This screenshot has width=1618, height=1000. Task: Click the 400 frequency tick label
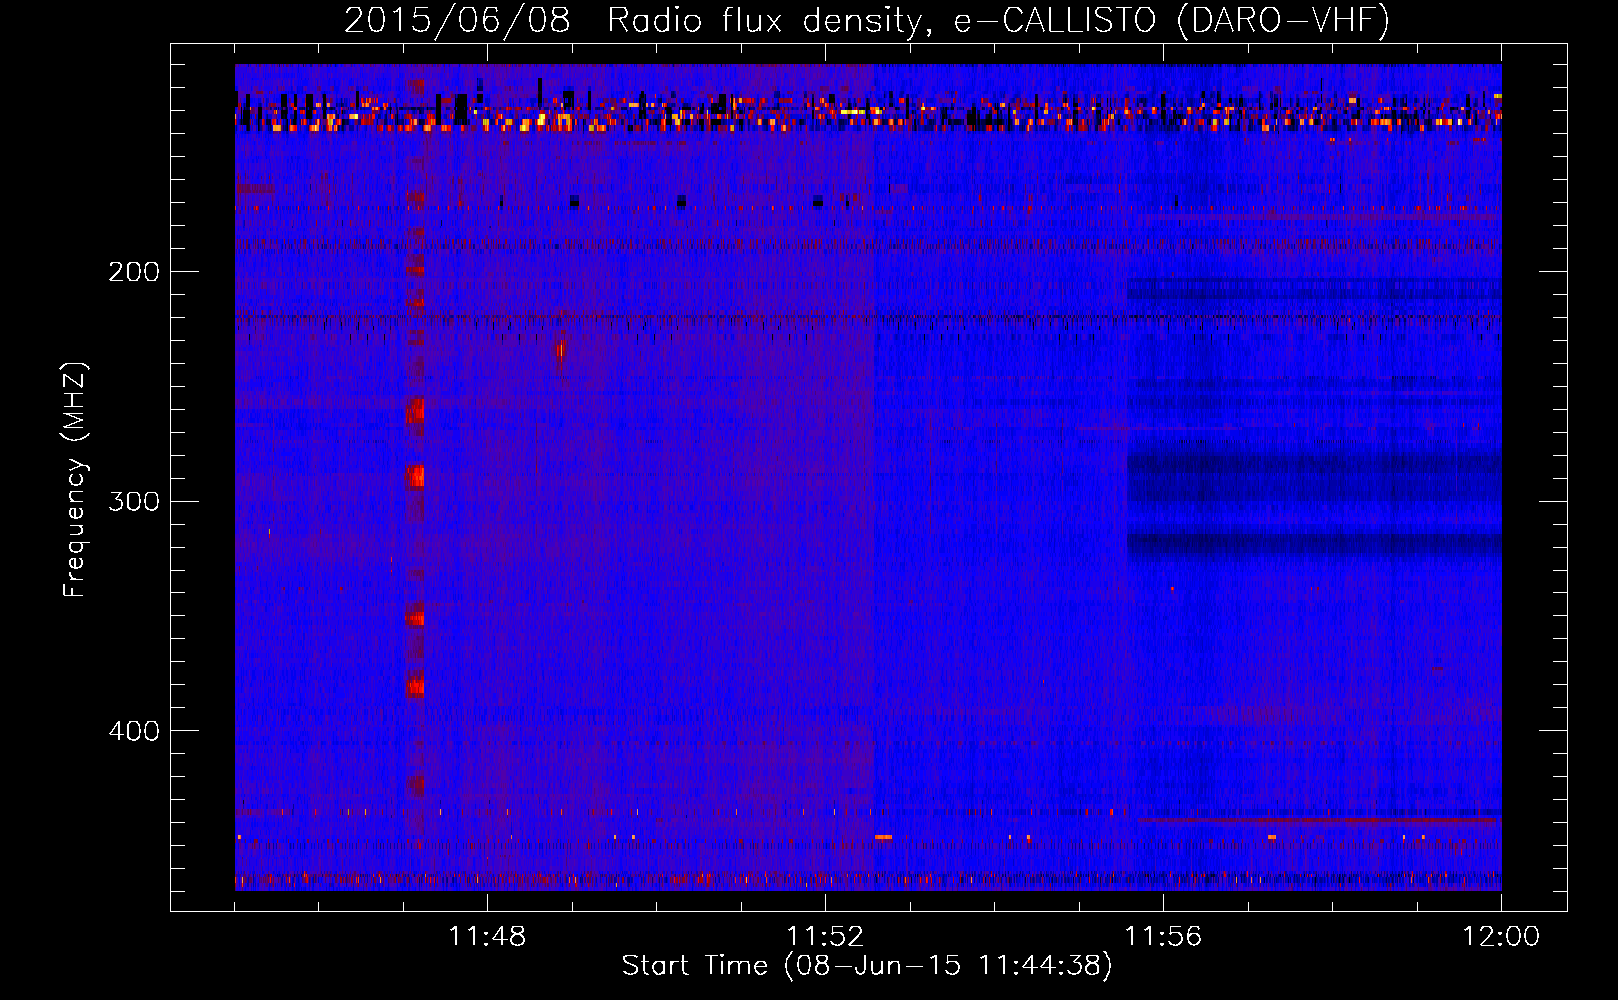coord(134,731)
